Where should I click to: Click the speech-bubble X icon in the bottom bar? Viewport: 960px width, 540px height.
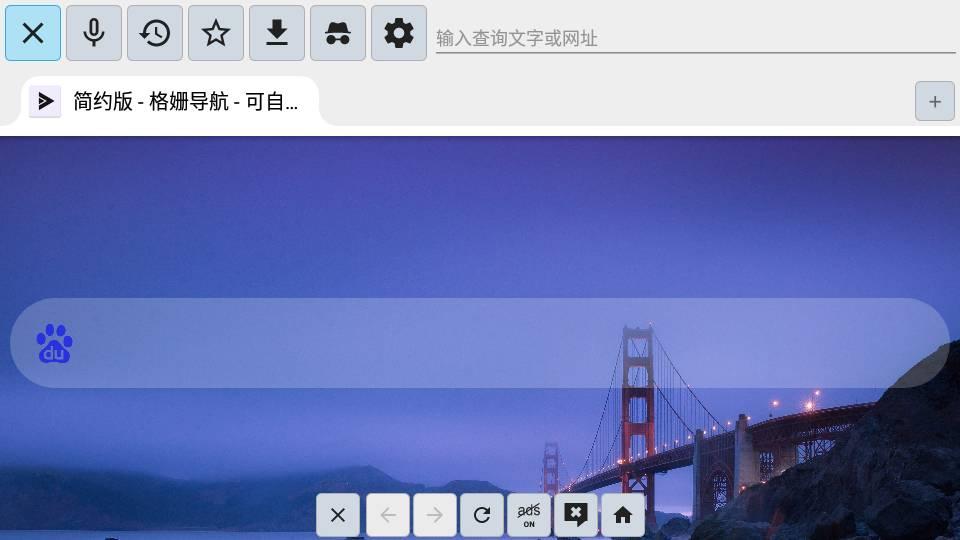tap(576, 515)
